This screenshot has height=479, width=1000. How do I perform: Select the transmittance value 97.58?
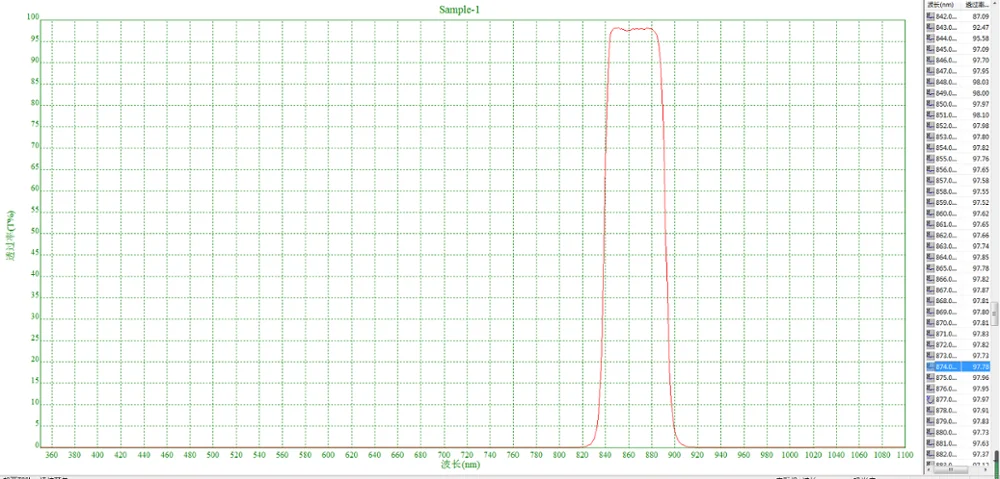[981, 181]
